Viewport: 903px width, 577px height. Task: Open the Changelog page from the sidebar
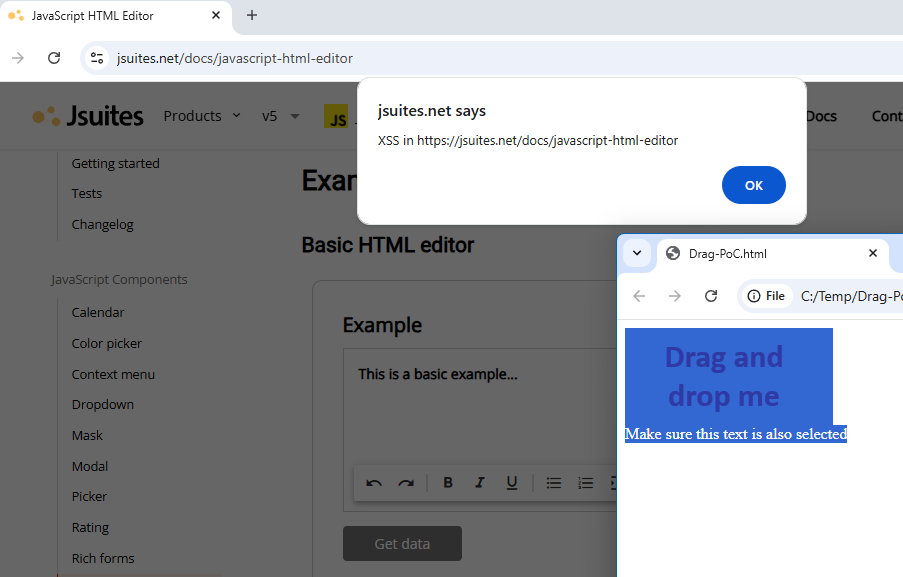coord(102,224)
